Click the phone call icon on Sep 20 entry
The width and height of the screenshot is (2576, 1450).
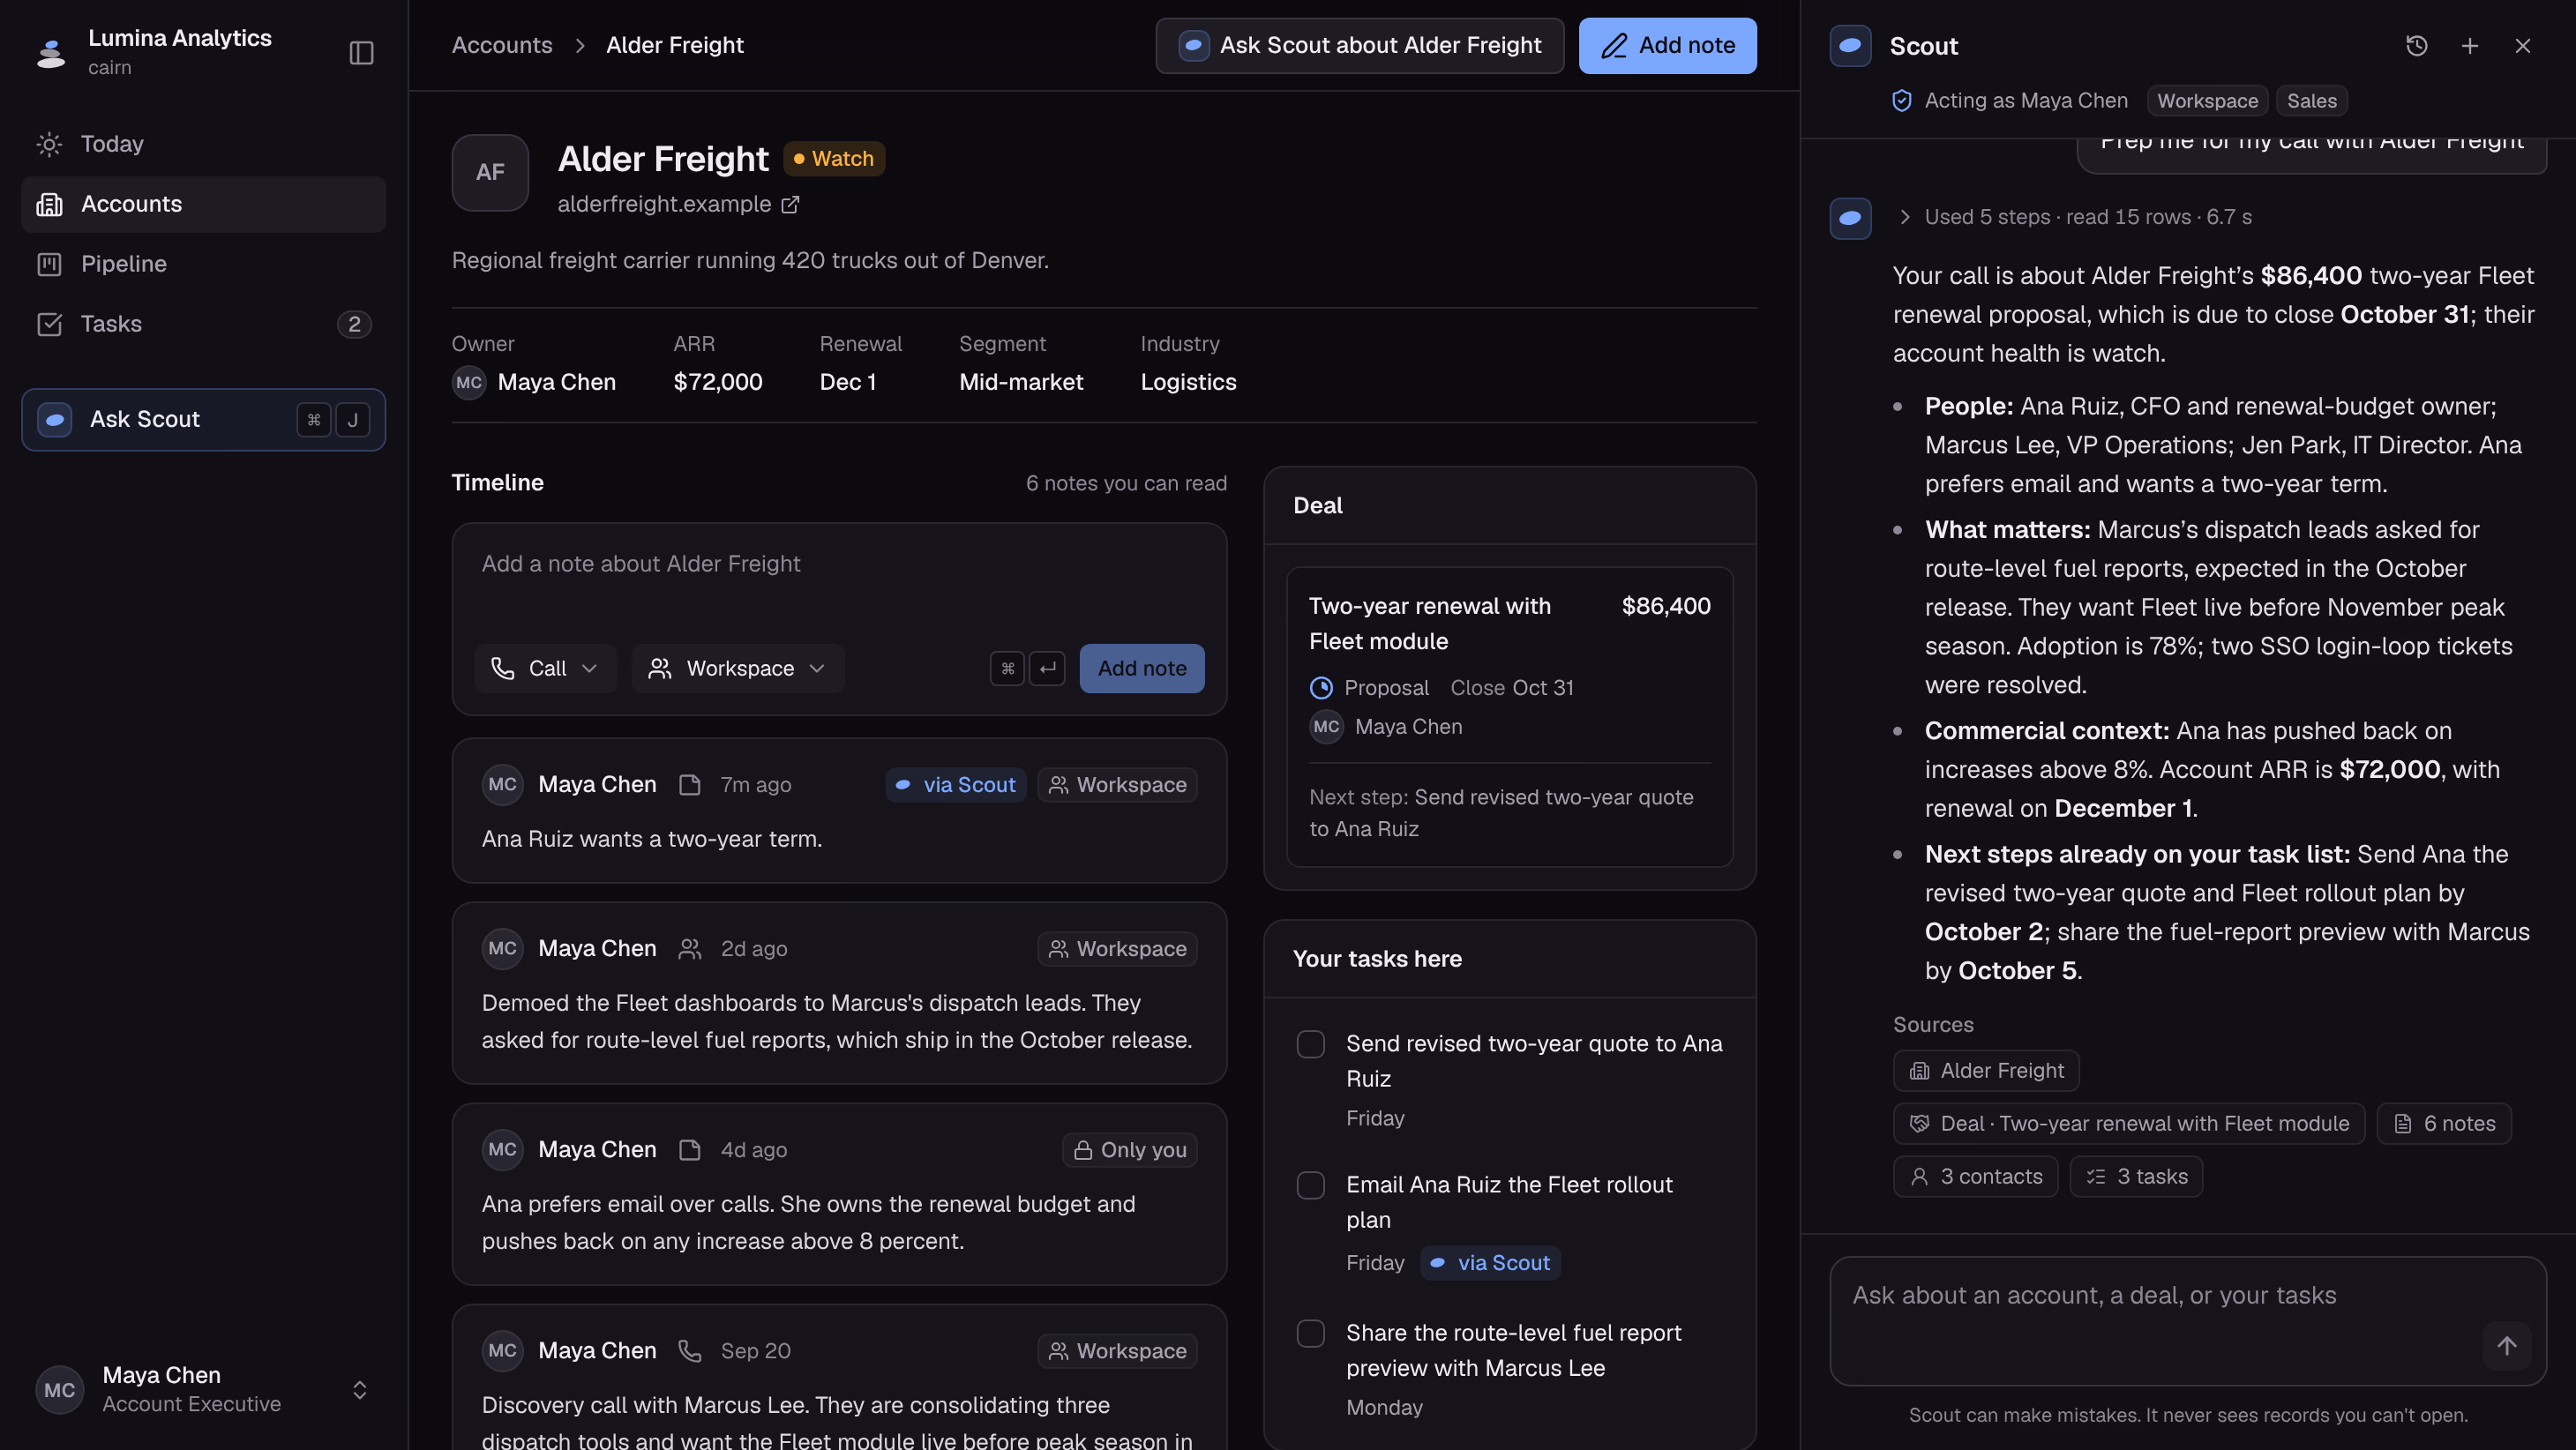point(689,1351)
